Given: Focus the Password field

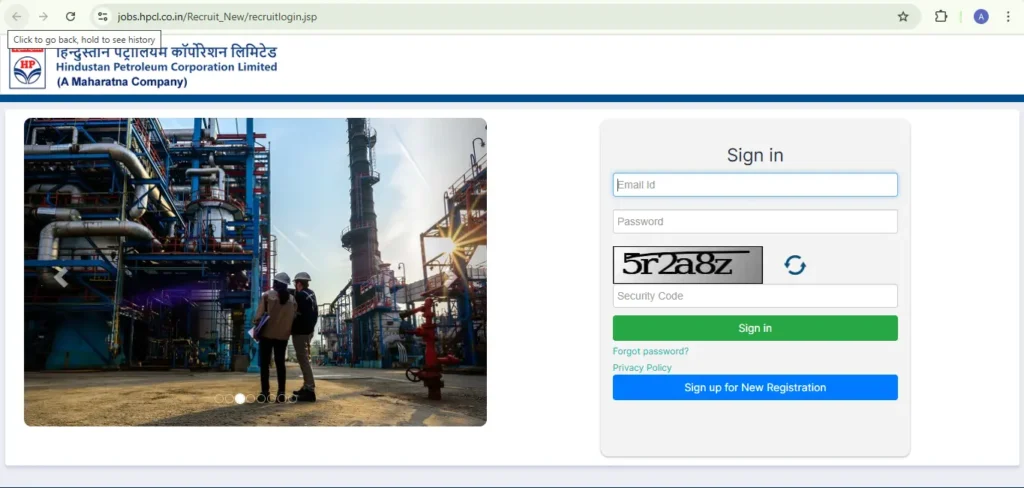Looking at the screenshot, I should [755, 222].
